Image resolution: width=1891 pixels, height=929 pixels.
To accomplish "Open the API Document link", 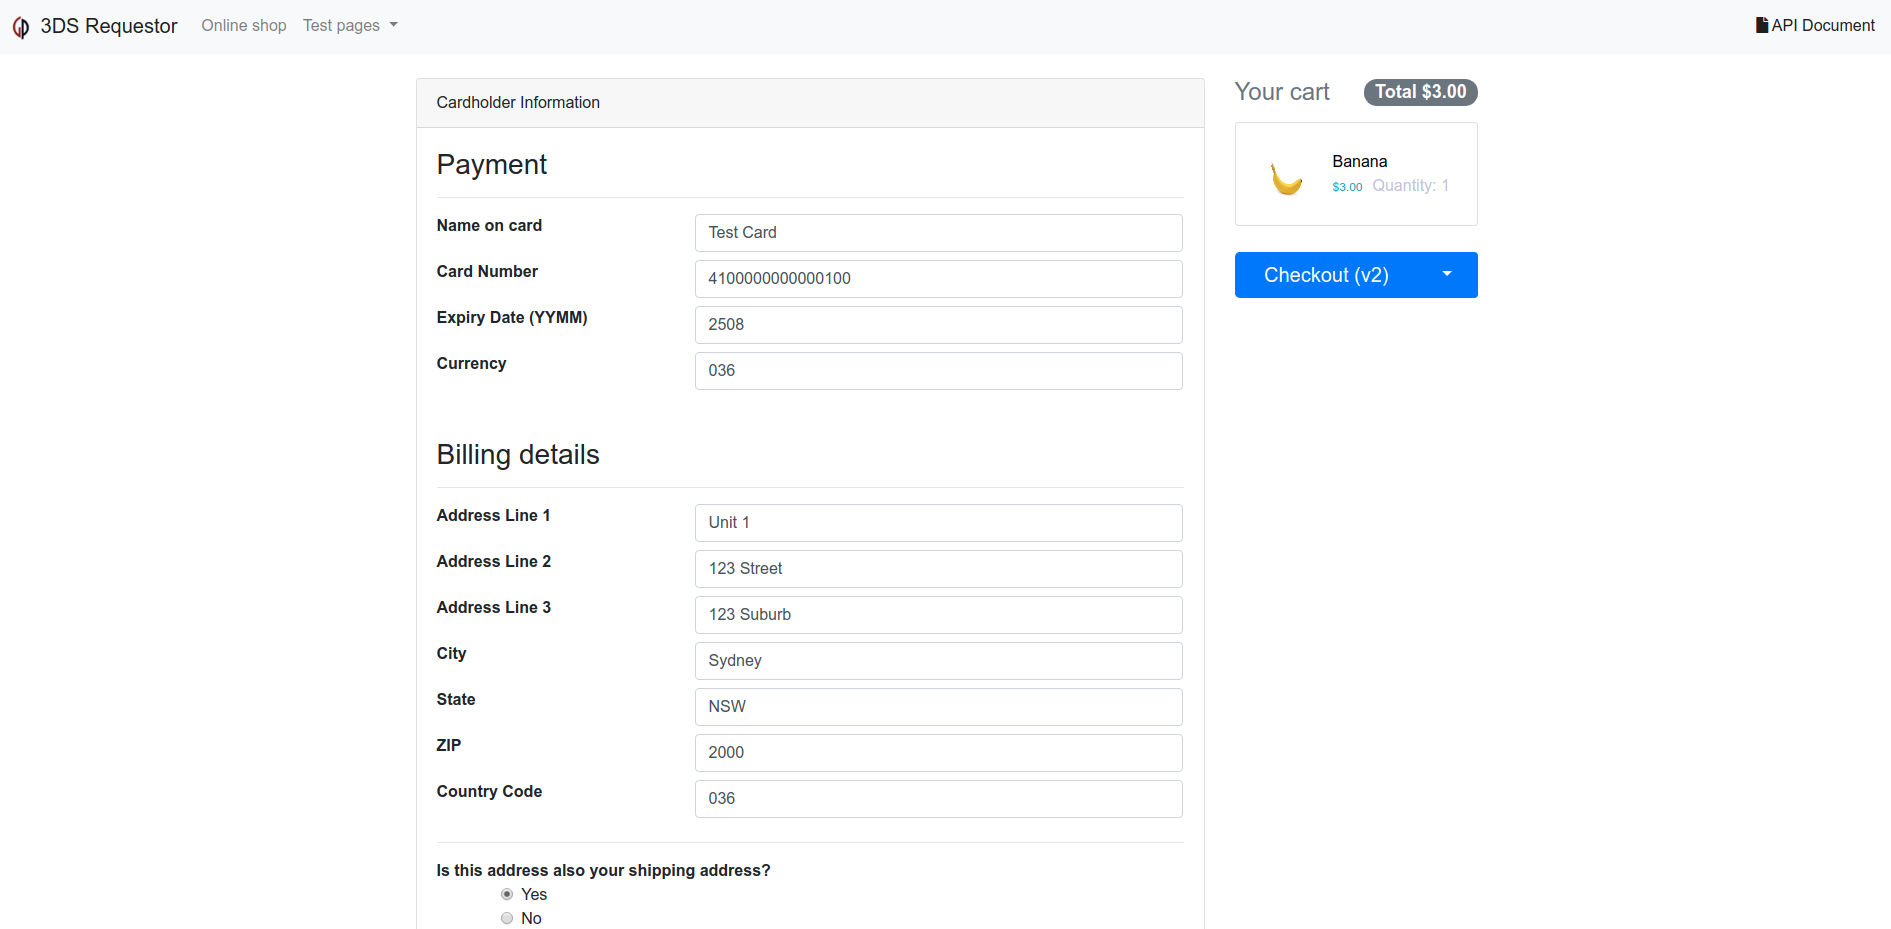I will coord(1822,25).
